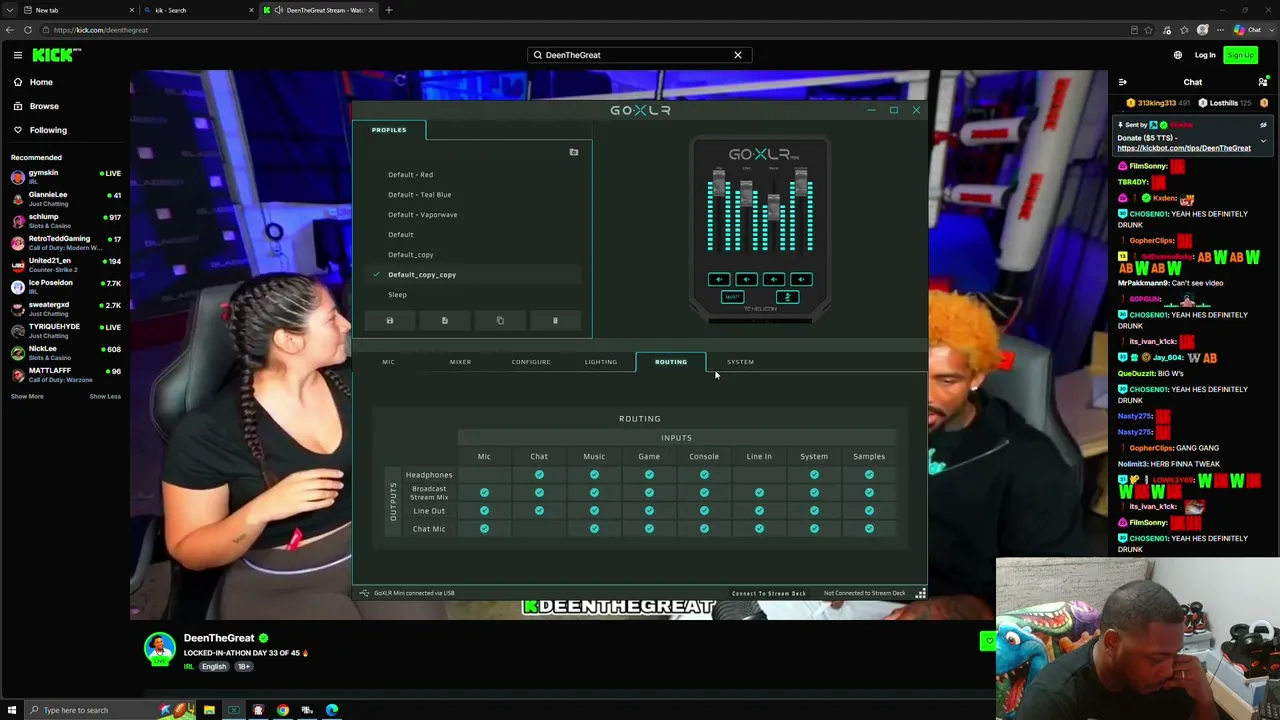
Task: Select the LIGHTING tab in GoXLR
Action: click(x=601, y=362)
